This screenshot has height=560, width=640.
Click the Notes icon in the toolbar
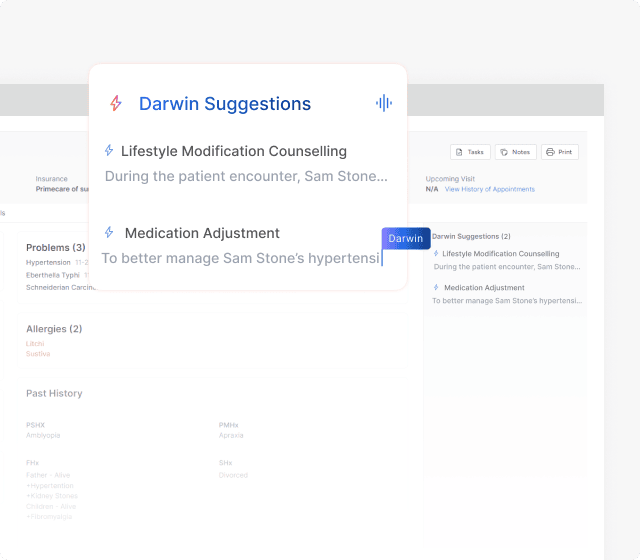[x=504, y=152]
